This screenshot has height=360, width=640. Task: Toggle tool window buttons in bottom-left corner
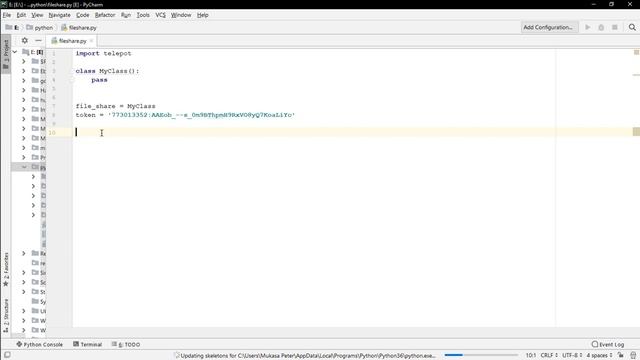7,356
